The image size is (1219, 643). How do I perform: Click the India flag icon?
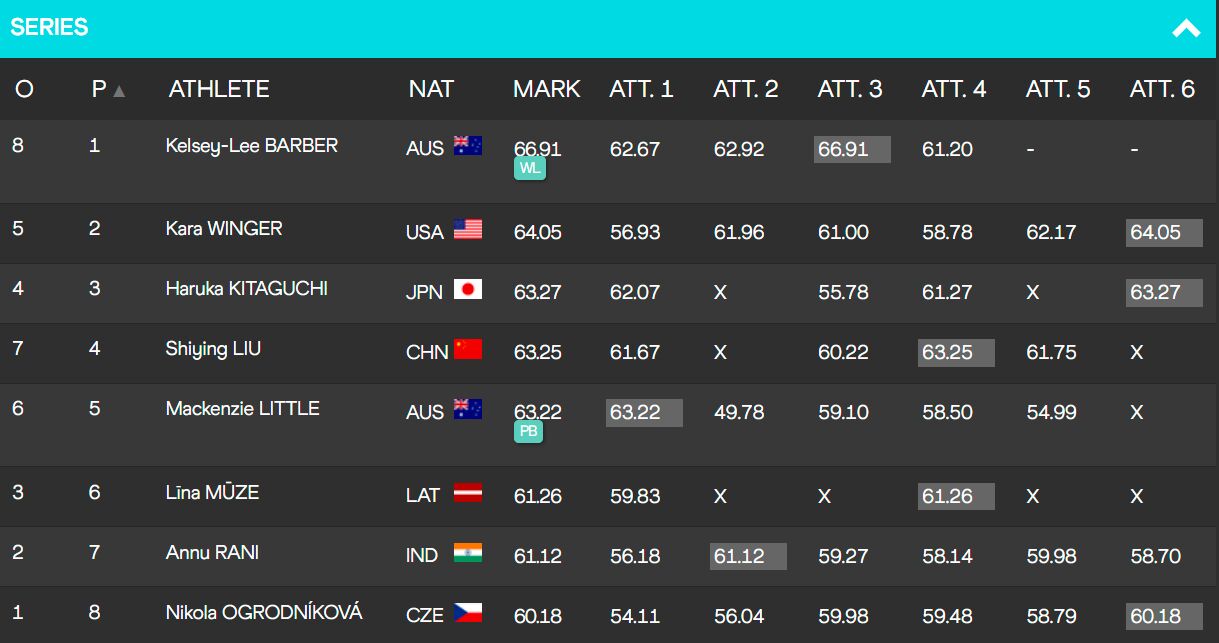tap(468, 553)
